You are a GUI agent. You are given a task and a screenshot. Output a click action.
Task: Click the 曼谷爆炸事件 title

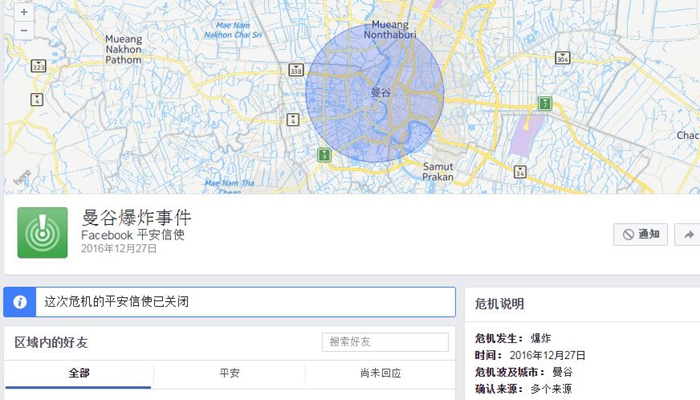point(136,218)
